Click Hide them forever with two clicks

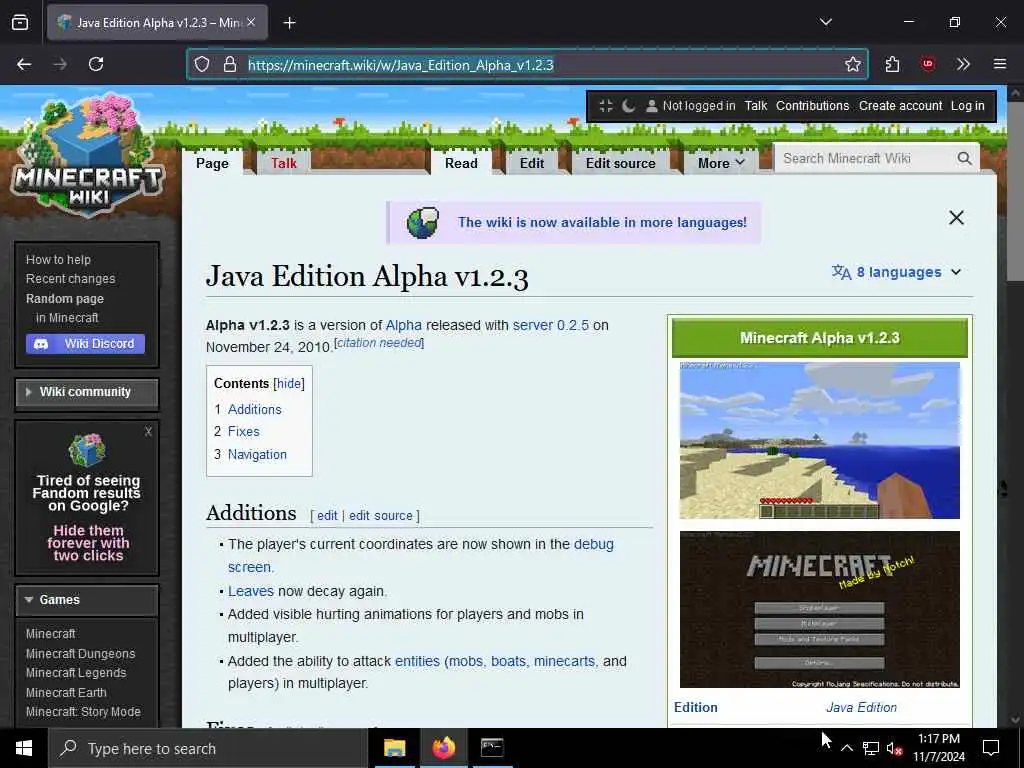88,543
